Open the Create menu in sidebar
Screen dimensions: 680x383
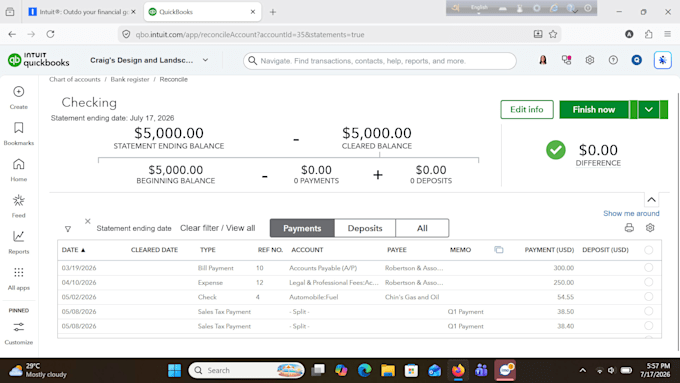tap(19, 98)
